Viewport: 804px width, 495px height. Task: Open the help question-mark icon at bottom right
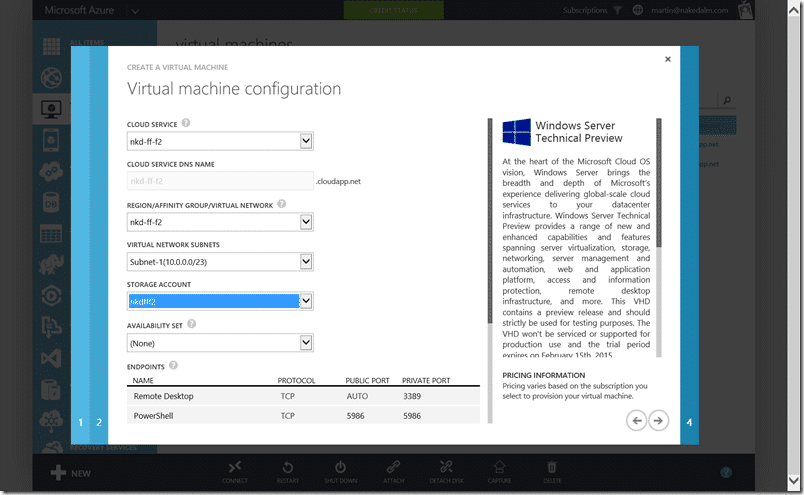(x=726, y=472)
